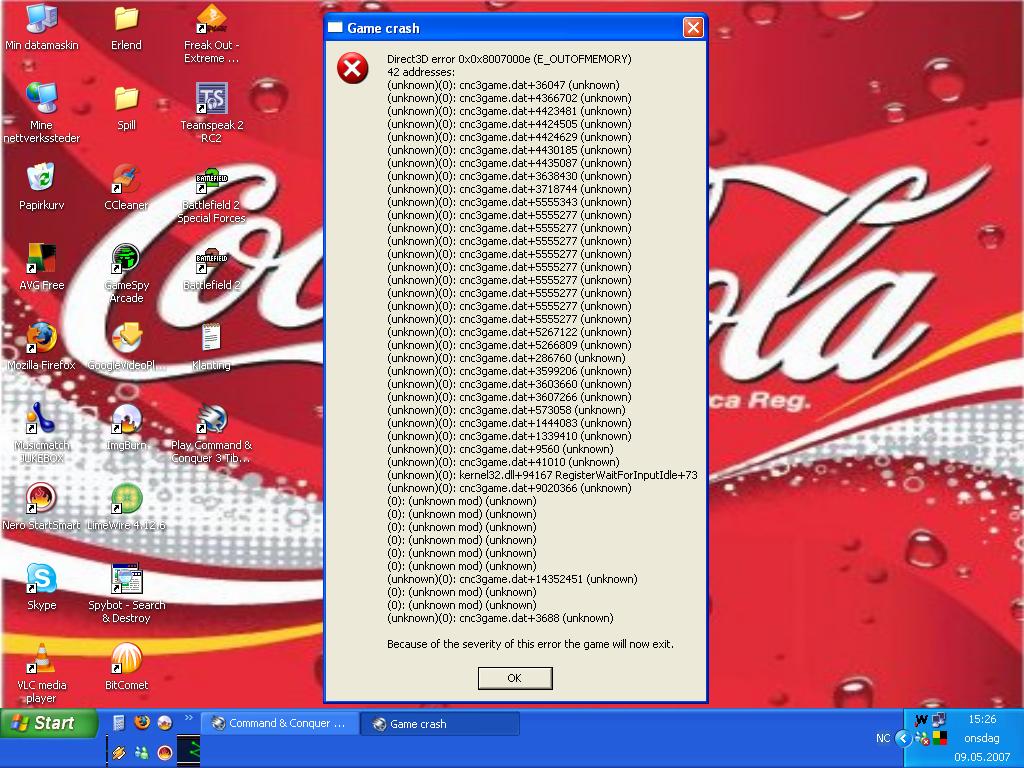Switch to the Command & Conquer taskbar item
This screenshot has width=1024, height=768.
point(279,723)
